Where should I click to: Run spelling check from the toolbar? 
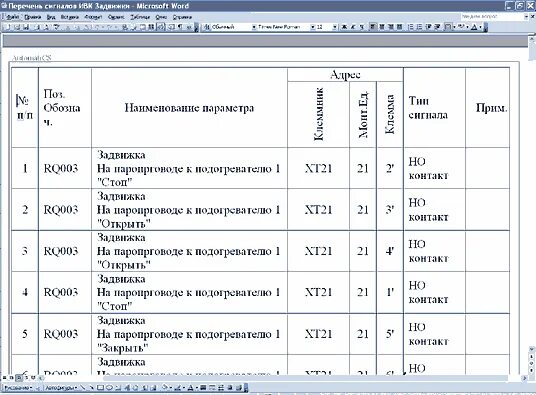pyautogui.click(x=56, y=27)
